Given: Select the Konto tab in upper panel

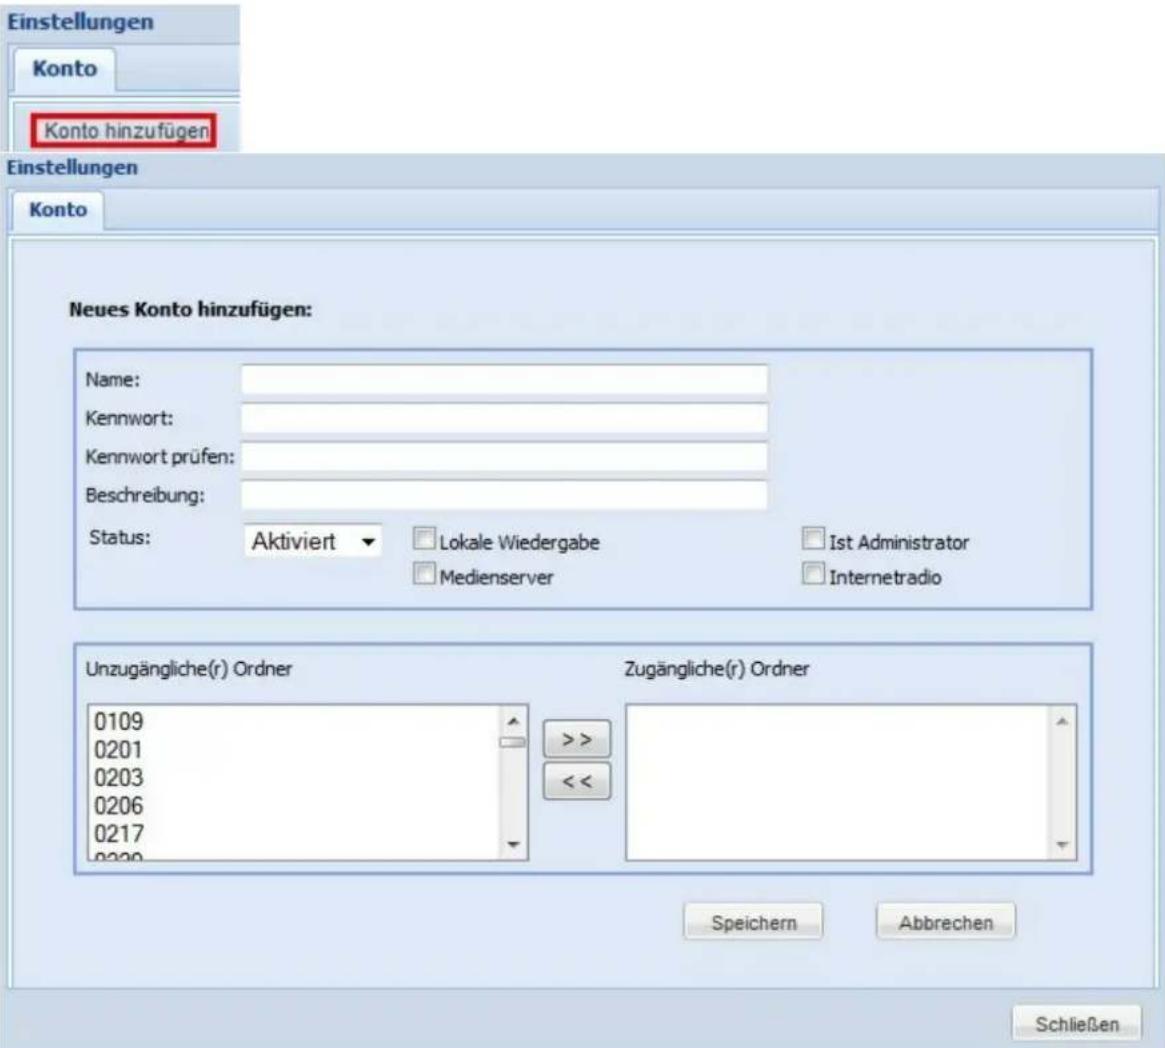Looking at the screenshot, I should coord(64,69).
